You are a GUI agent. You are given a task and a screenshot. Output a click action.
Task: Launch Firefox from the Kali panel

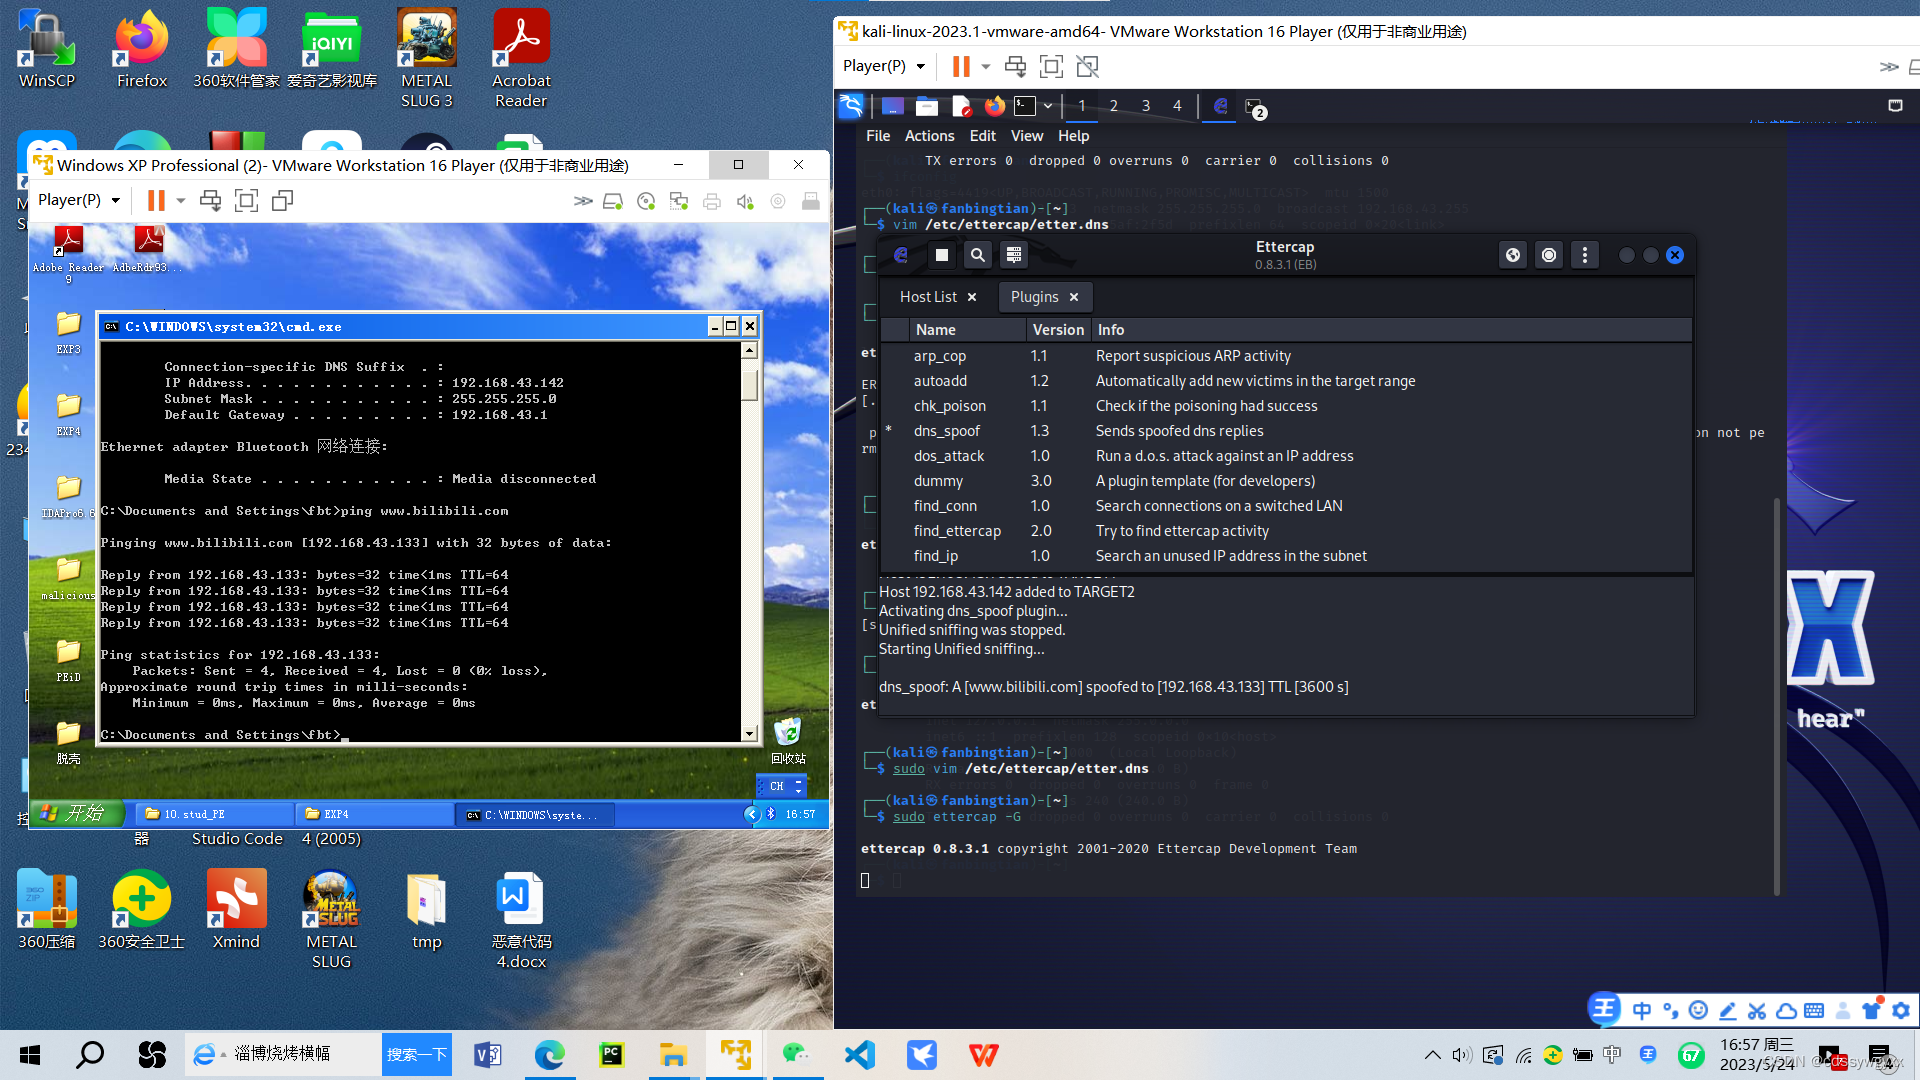click(994, 106)
